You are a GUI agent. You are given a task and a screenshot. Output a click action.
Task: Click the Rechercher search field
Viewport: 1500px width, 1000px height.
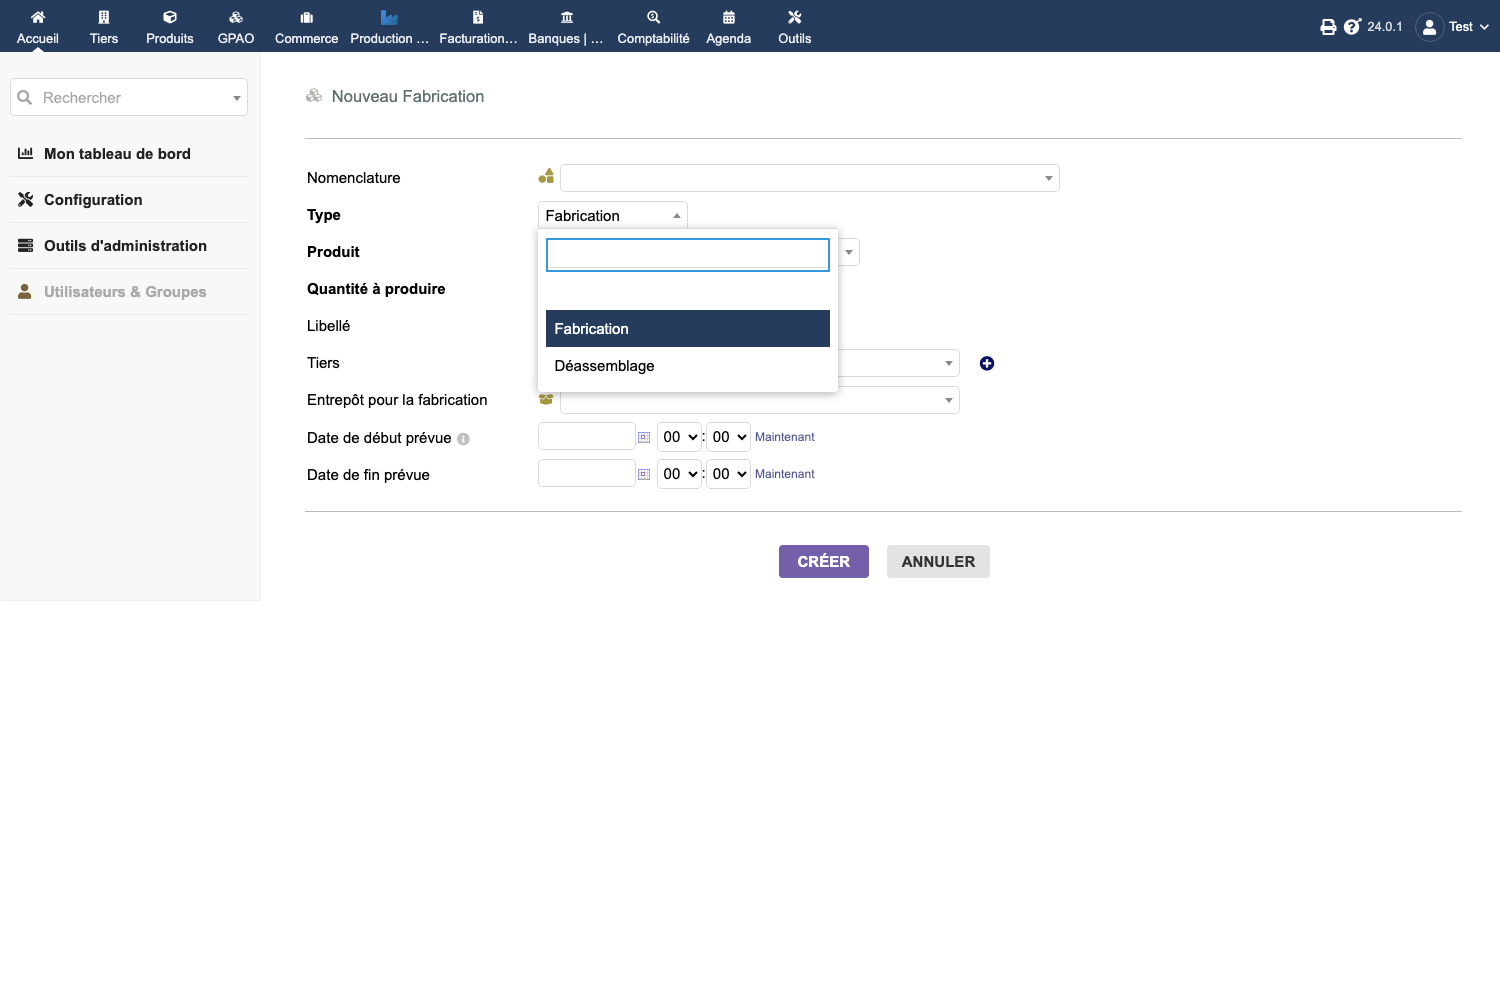(129, 97)
